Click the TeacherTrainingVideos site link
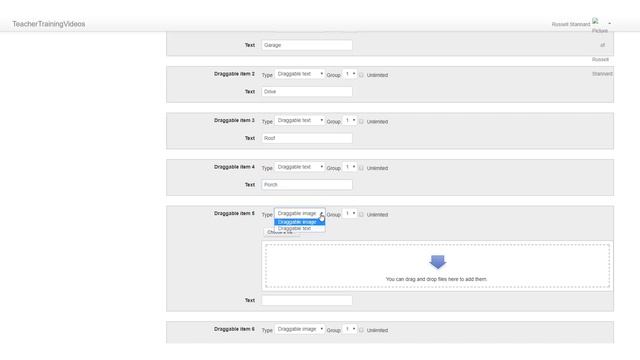This screenshot has height=360, width=640. tap(49, 24)
